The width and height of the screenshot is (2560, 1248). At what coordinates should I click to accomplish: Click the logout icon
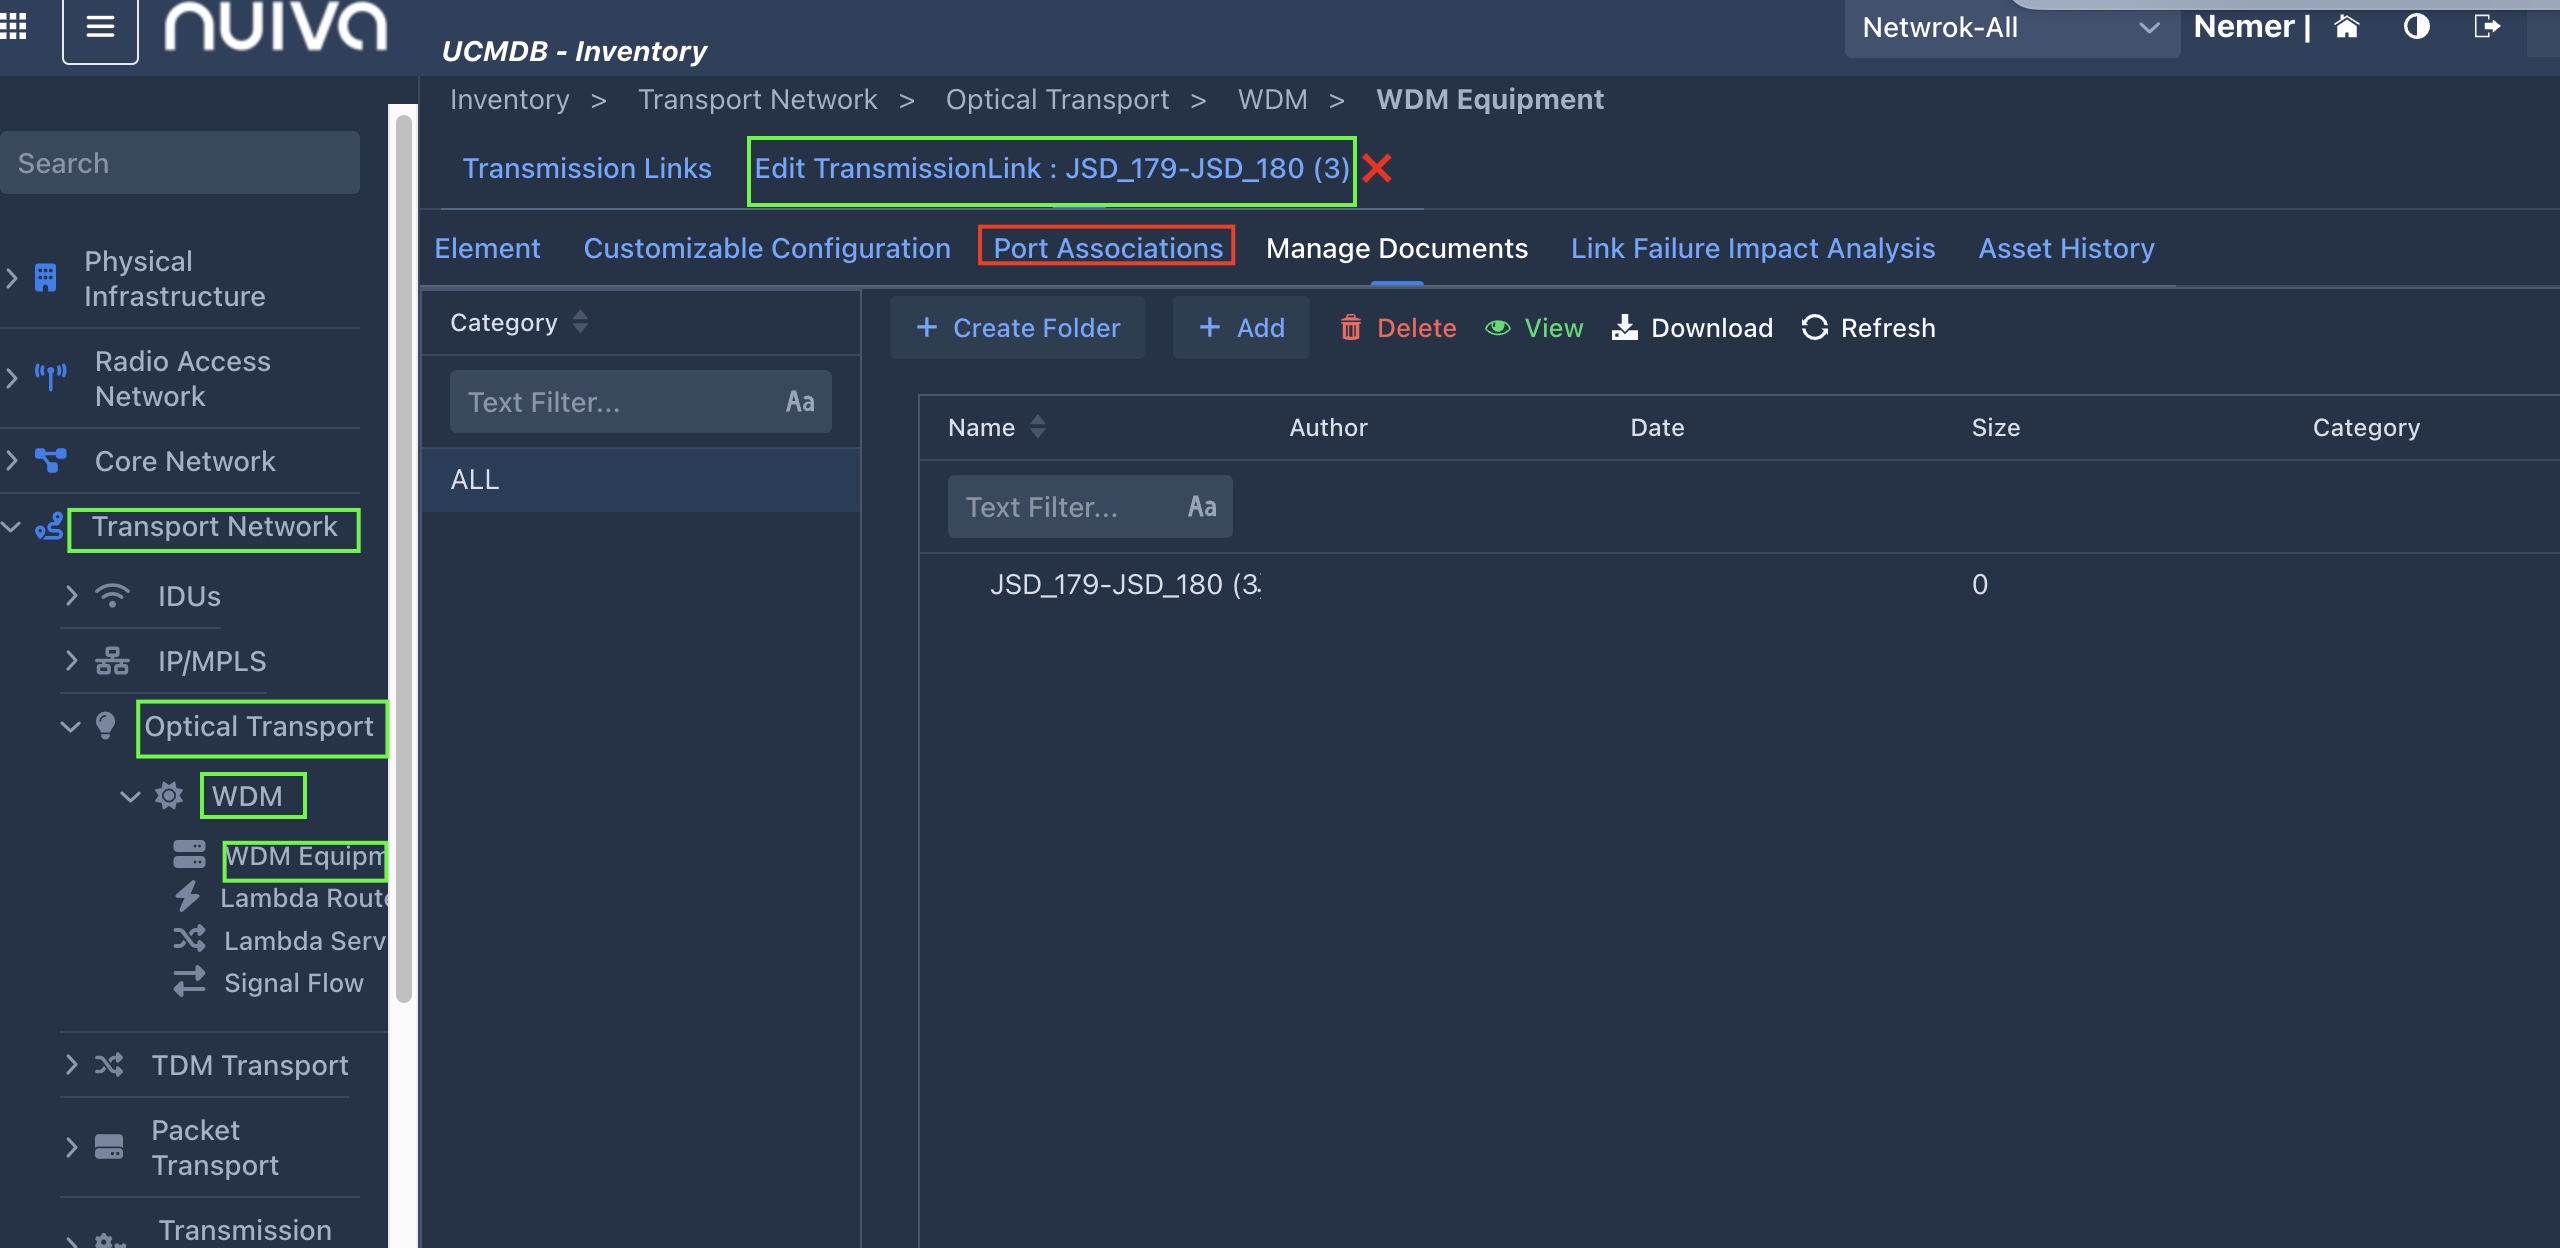(2486, 27)
